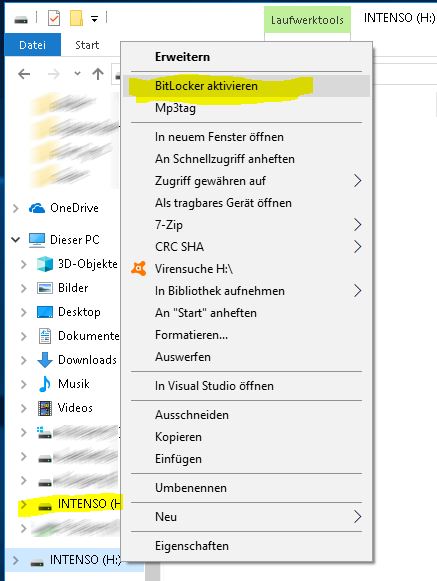Viewport: 437px width, 581px height.
Task: Open In Bibliothek aufnehmen submenu
Action: click(246, 291)
